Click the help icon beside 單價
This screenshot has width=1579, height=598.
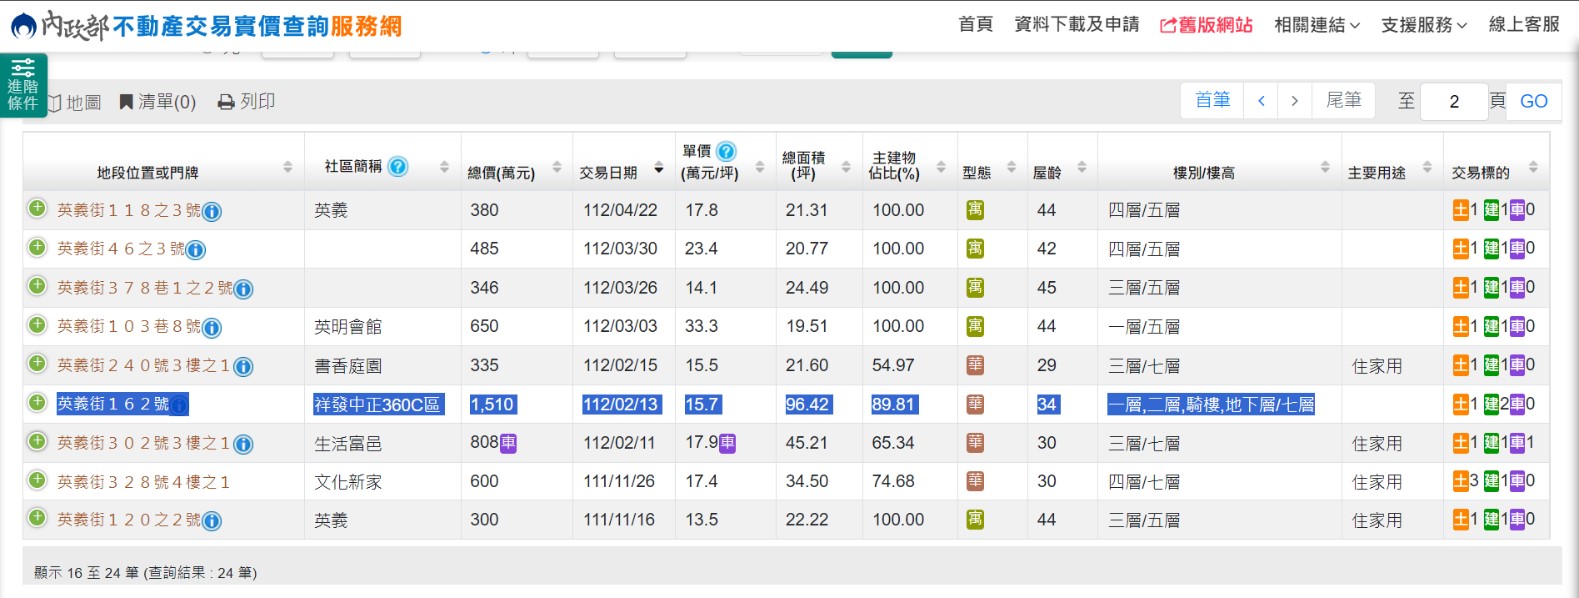pos(726,151)
